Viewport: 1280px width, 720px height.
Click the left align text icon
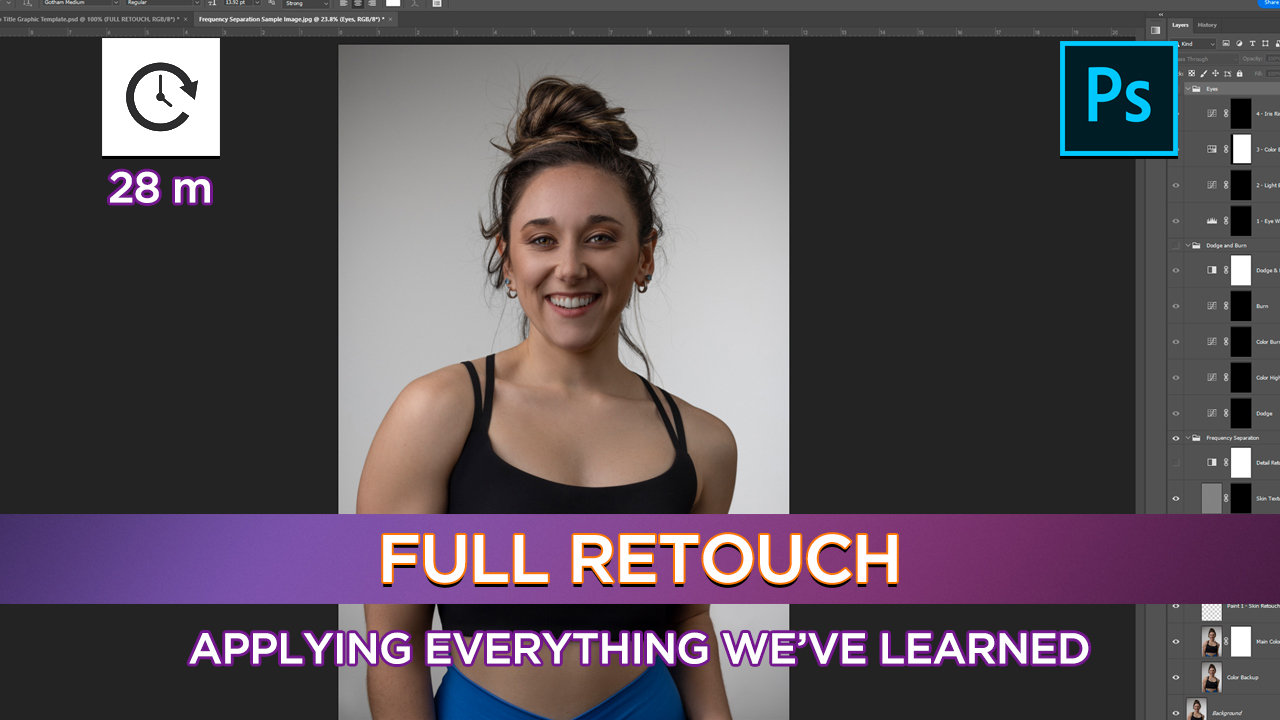[x=344, y=4]
